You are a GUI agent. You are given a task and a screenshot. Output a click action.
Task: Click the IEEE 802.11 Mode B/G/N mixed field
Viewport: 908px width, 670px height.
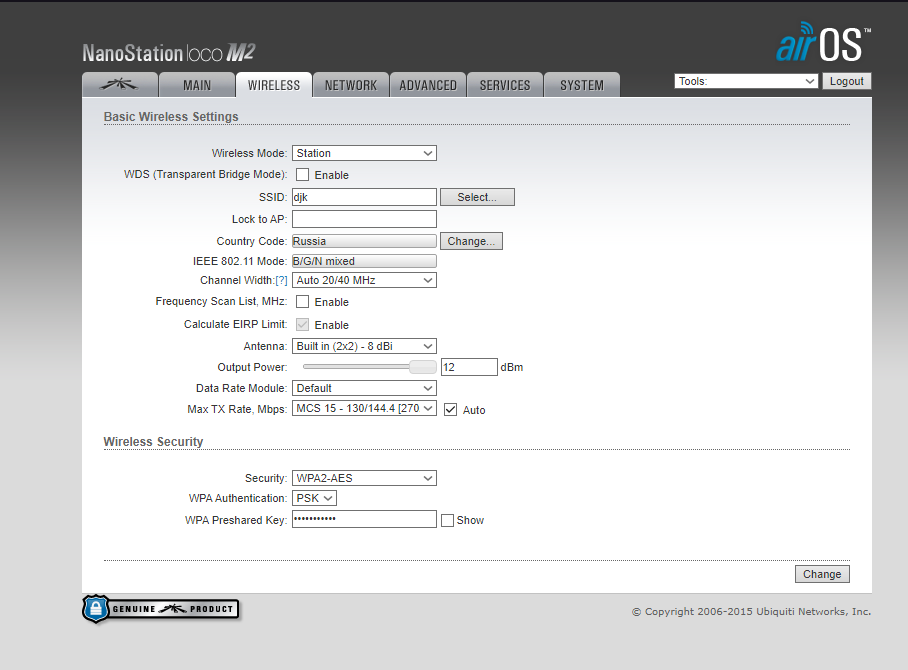[x=364, y=261]
